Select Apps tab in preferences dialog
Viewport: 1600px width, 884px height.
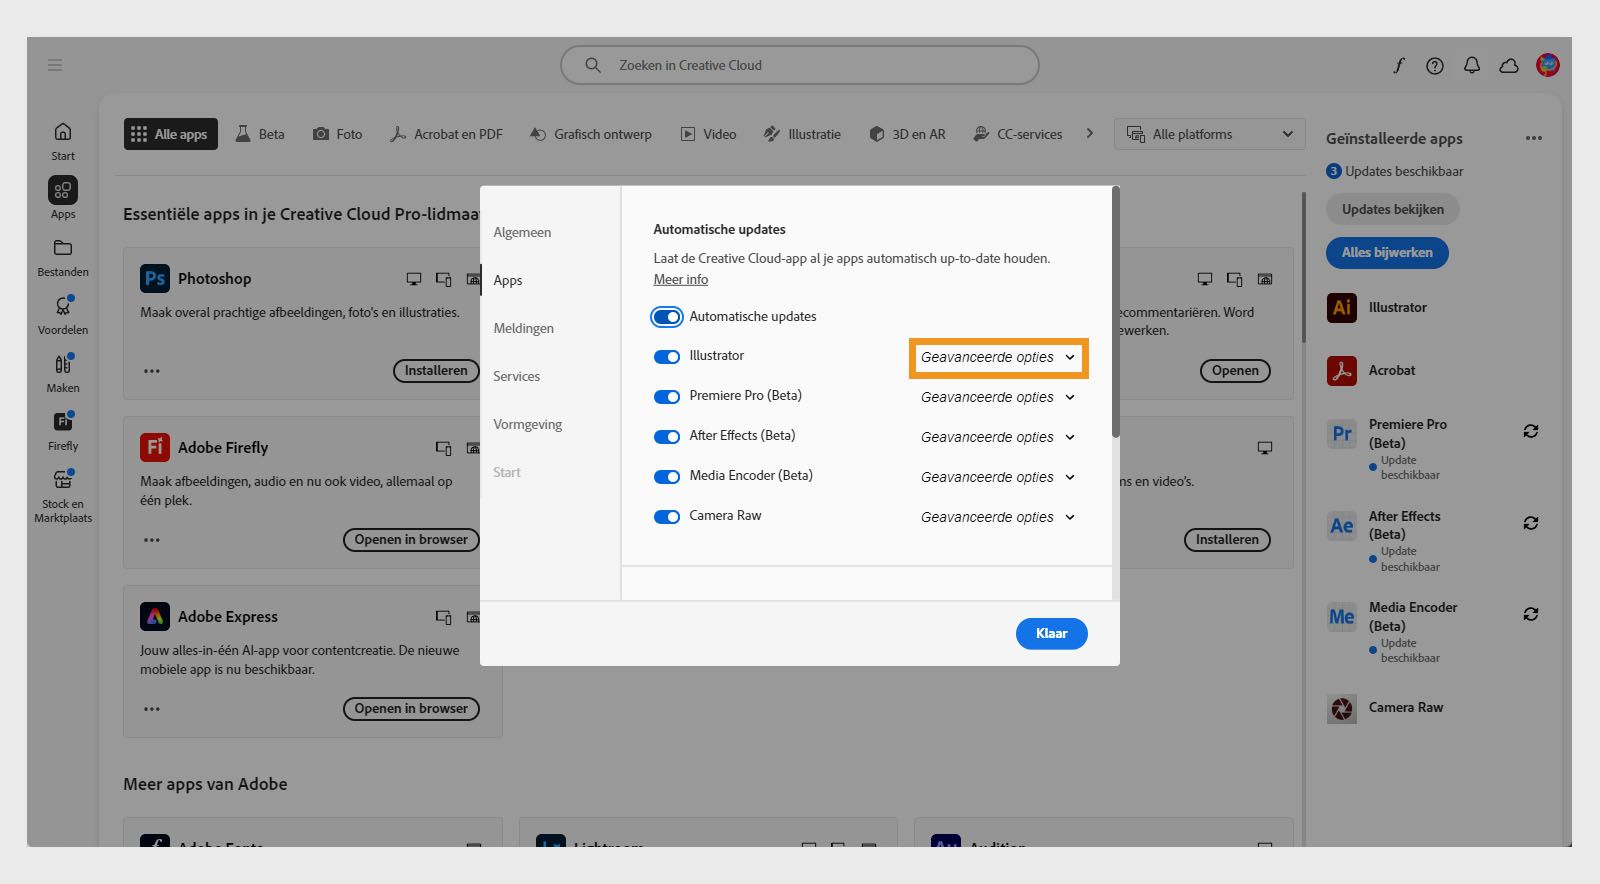coord(508,280)
